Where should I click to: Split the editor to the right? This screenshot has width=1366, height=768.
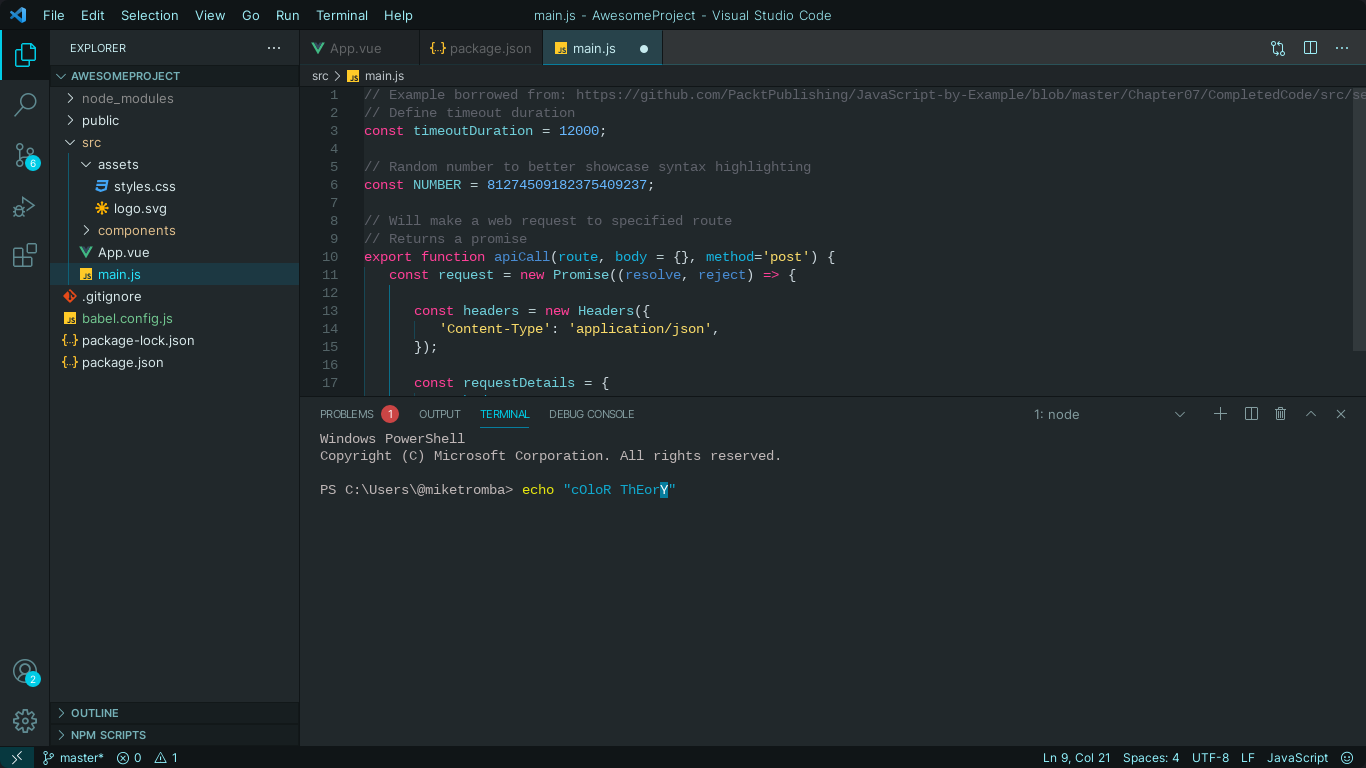1310,48
